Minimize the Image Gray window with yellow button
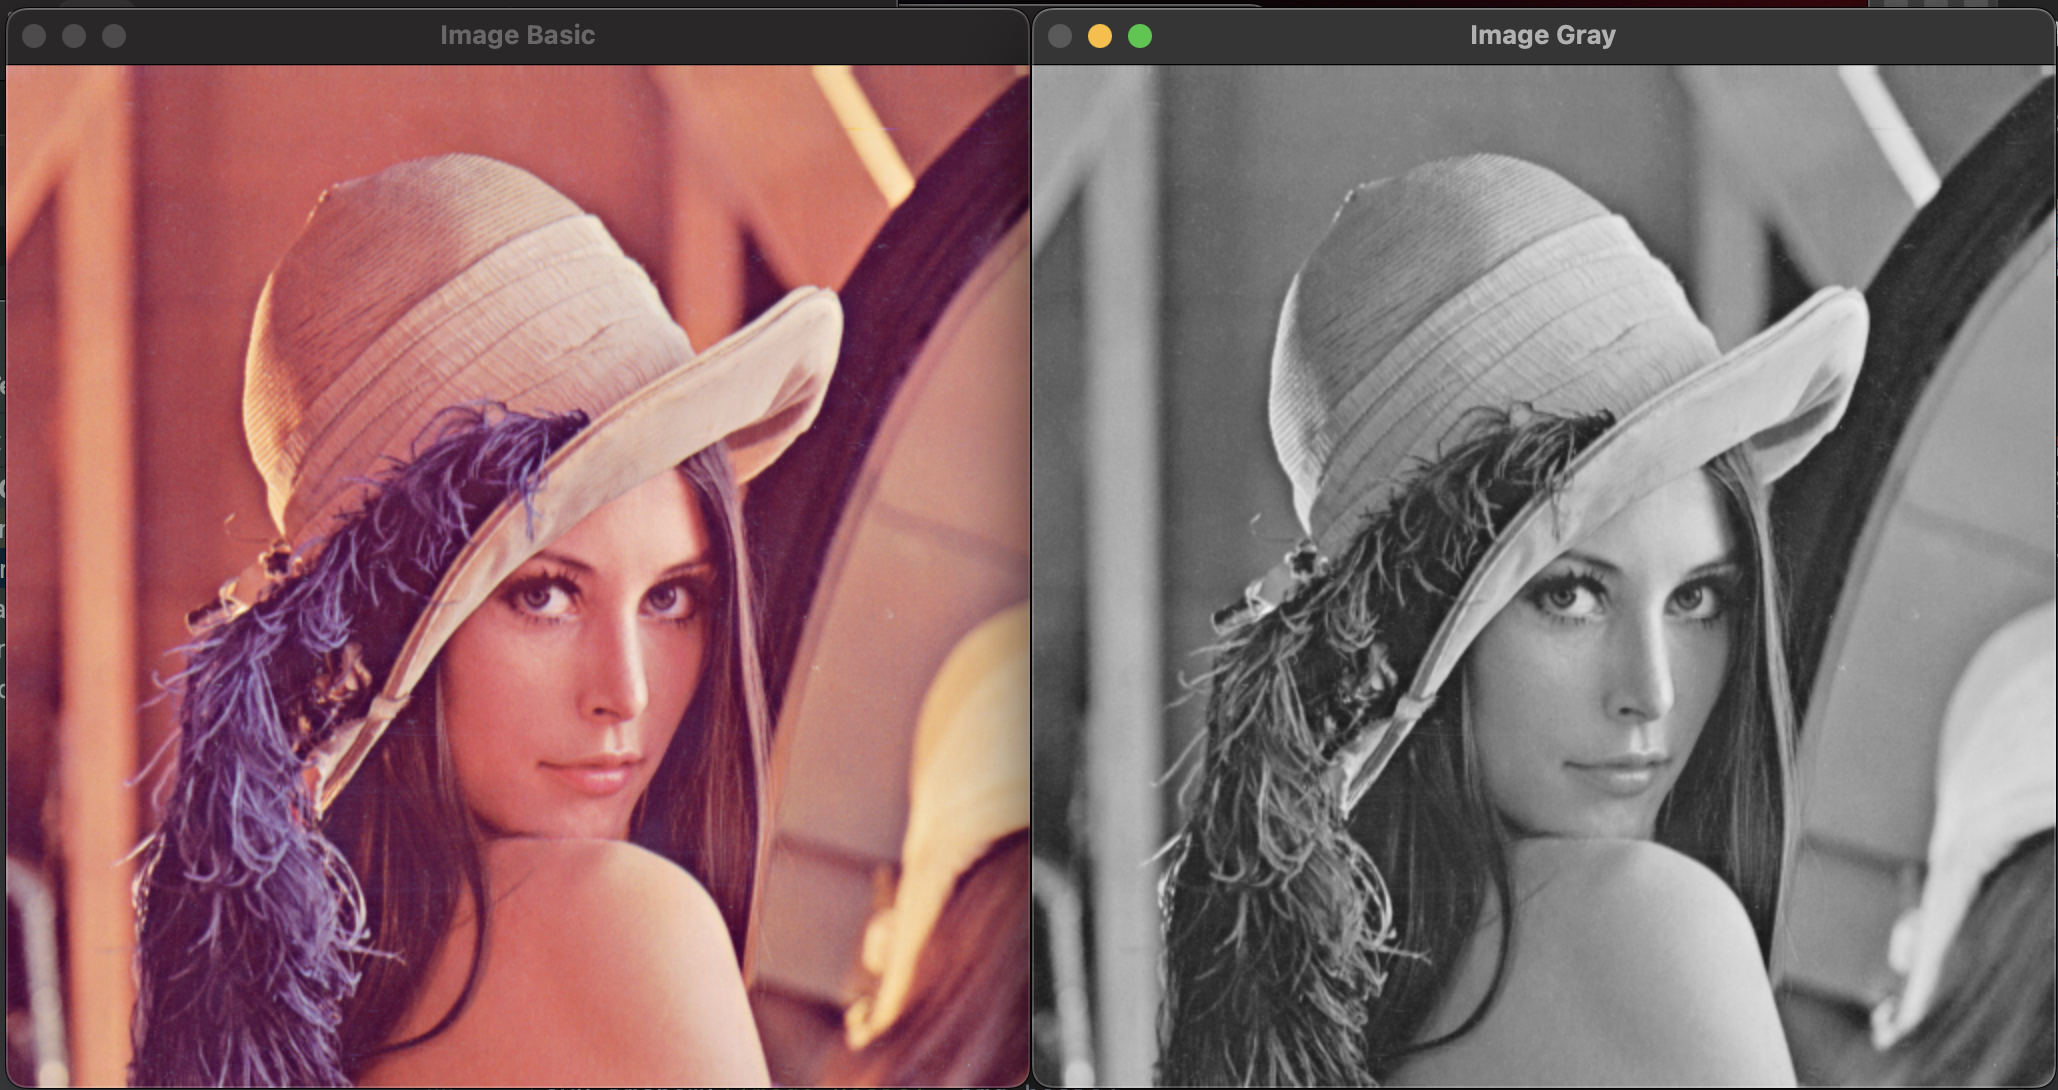The image size is (2058, 1090). 1100,36
